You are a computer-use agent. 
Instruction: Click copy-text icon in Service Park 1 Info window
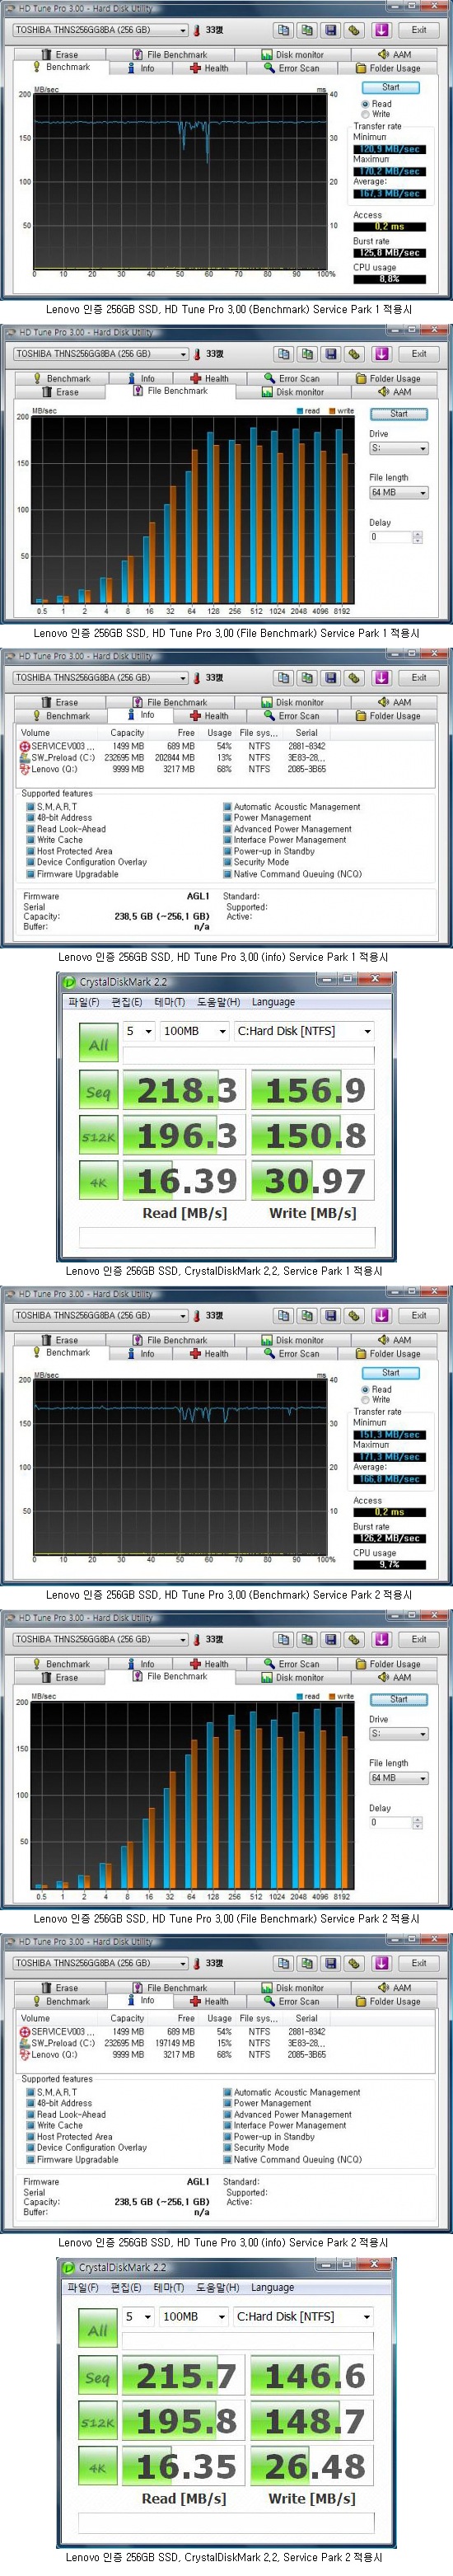tap(284, 678)
